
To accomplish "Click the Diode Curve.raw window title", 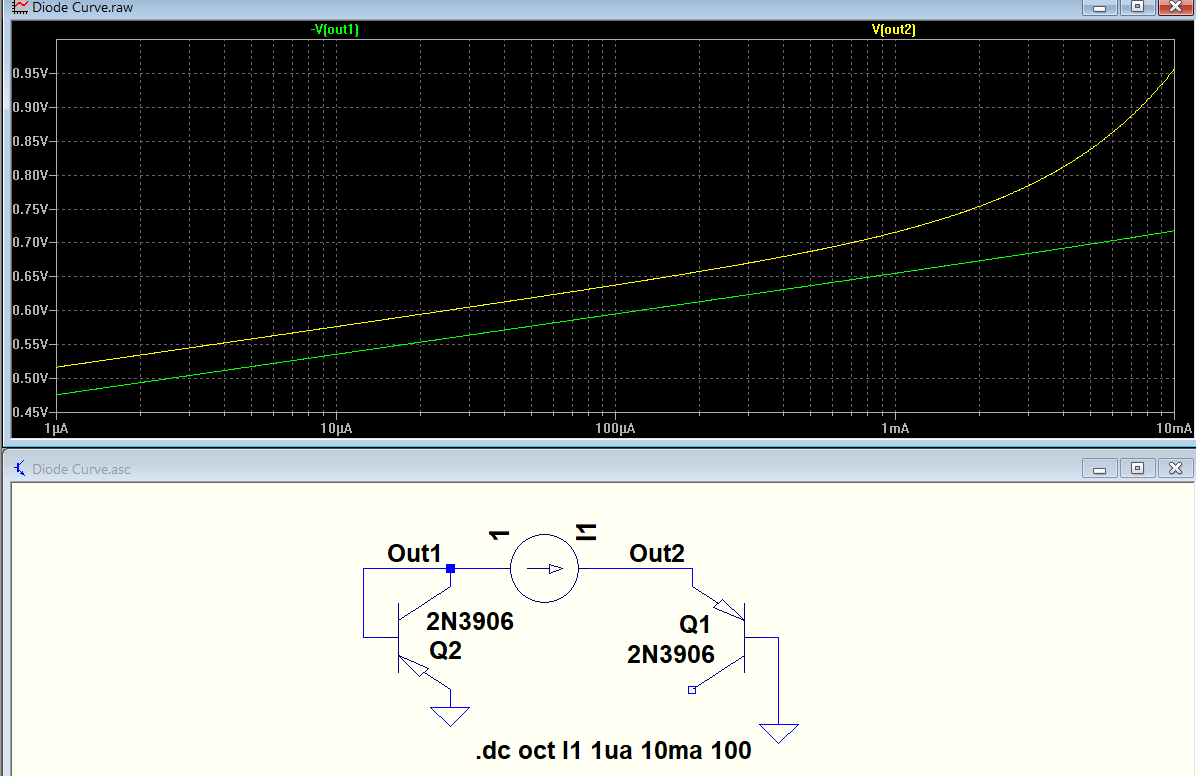I will pos(82,8).
